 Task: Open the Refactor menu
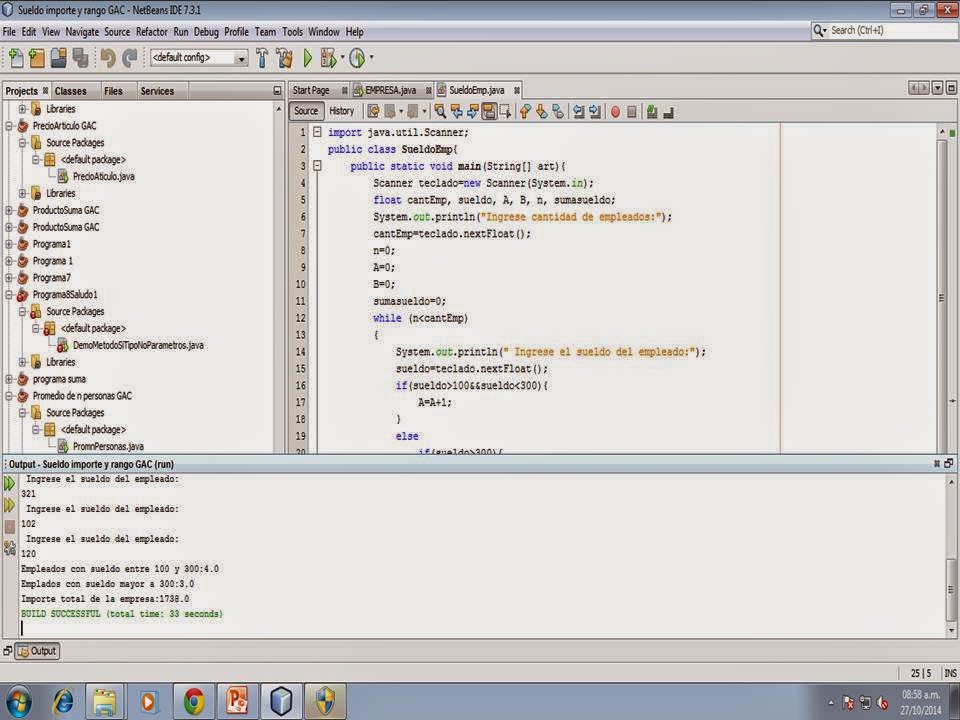pyautogui.click(x=152, y=31)
